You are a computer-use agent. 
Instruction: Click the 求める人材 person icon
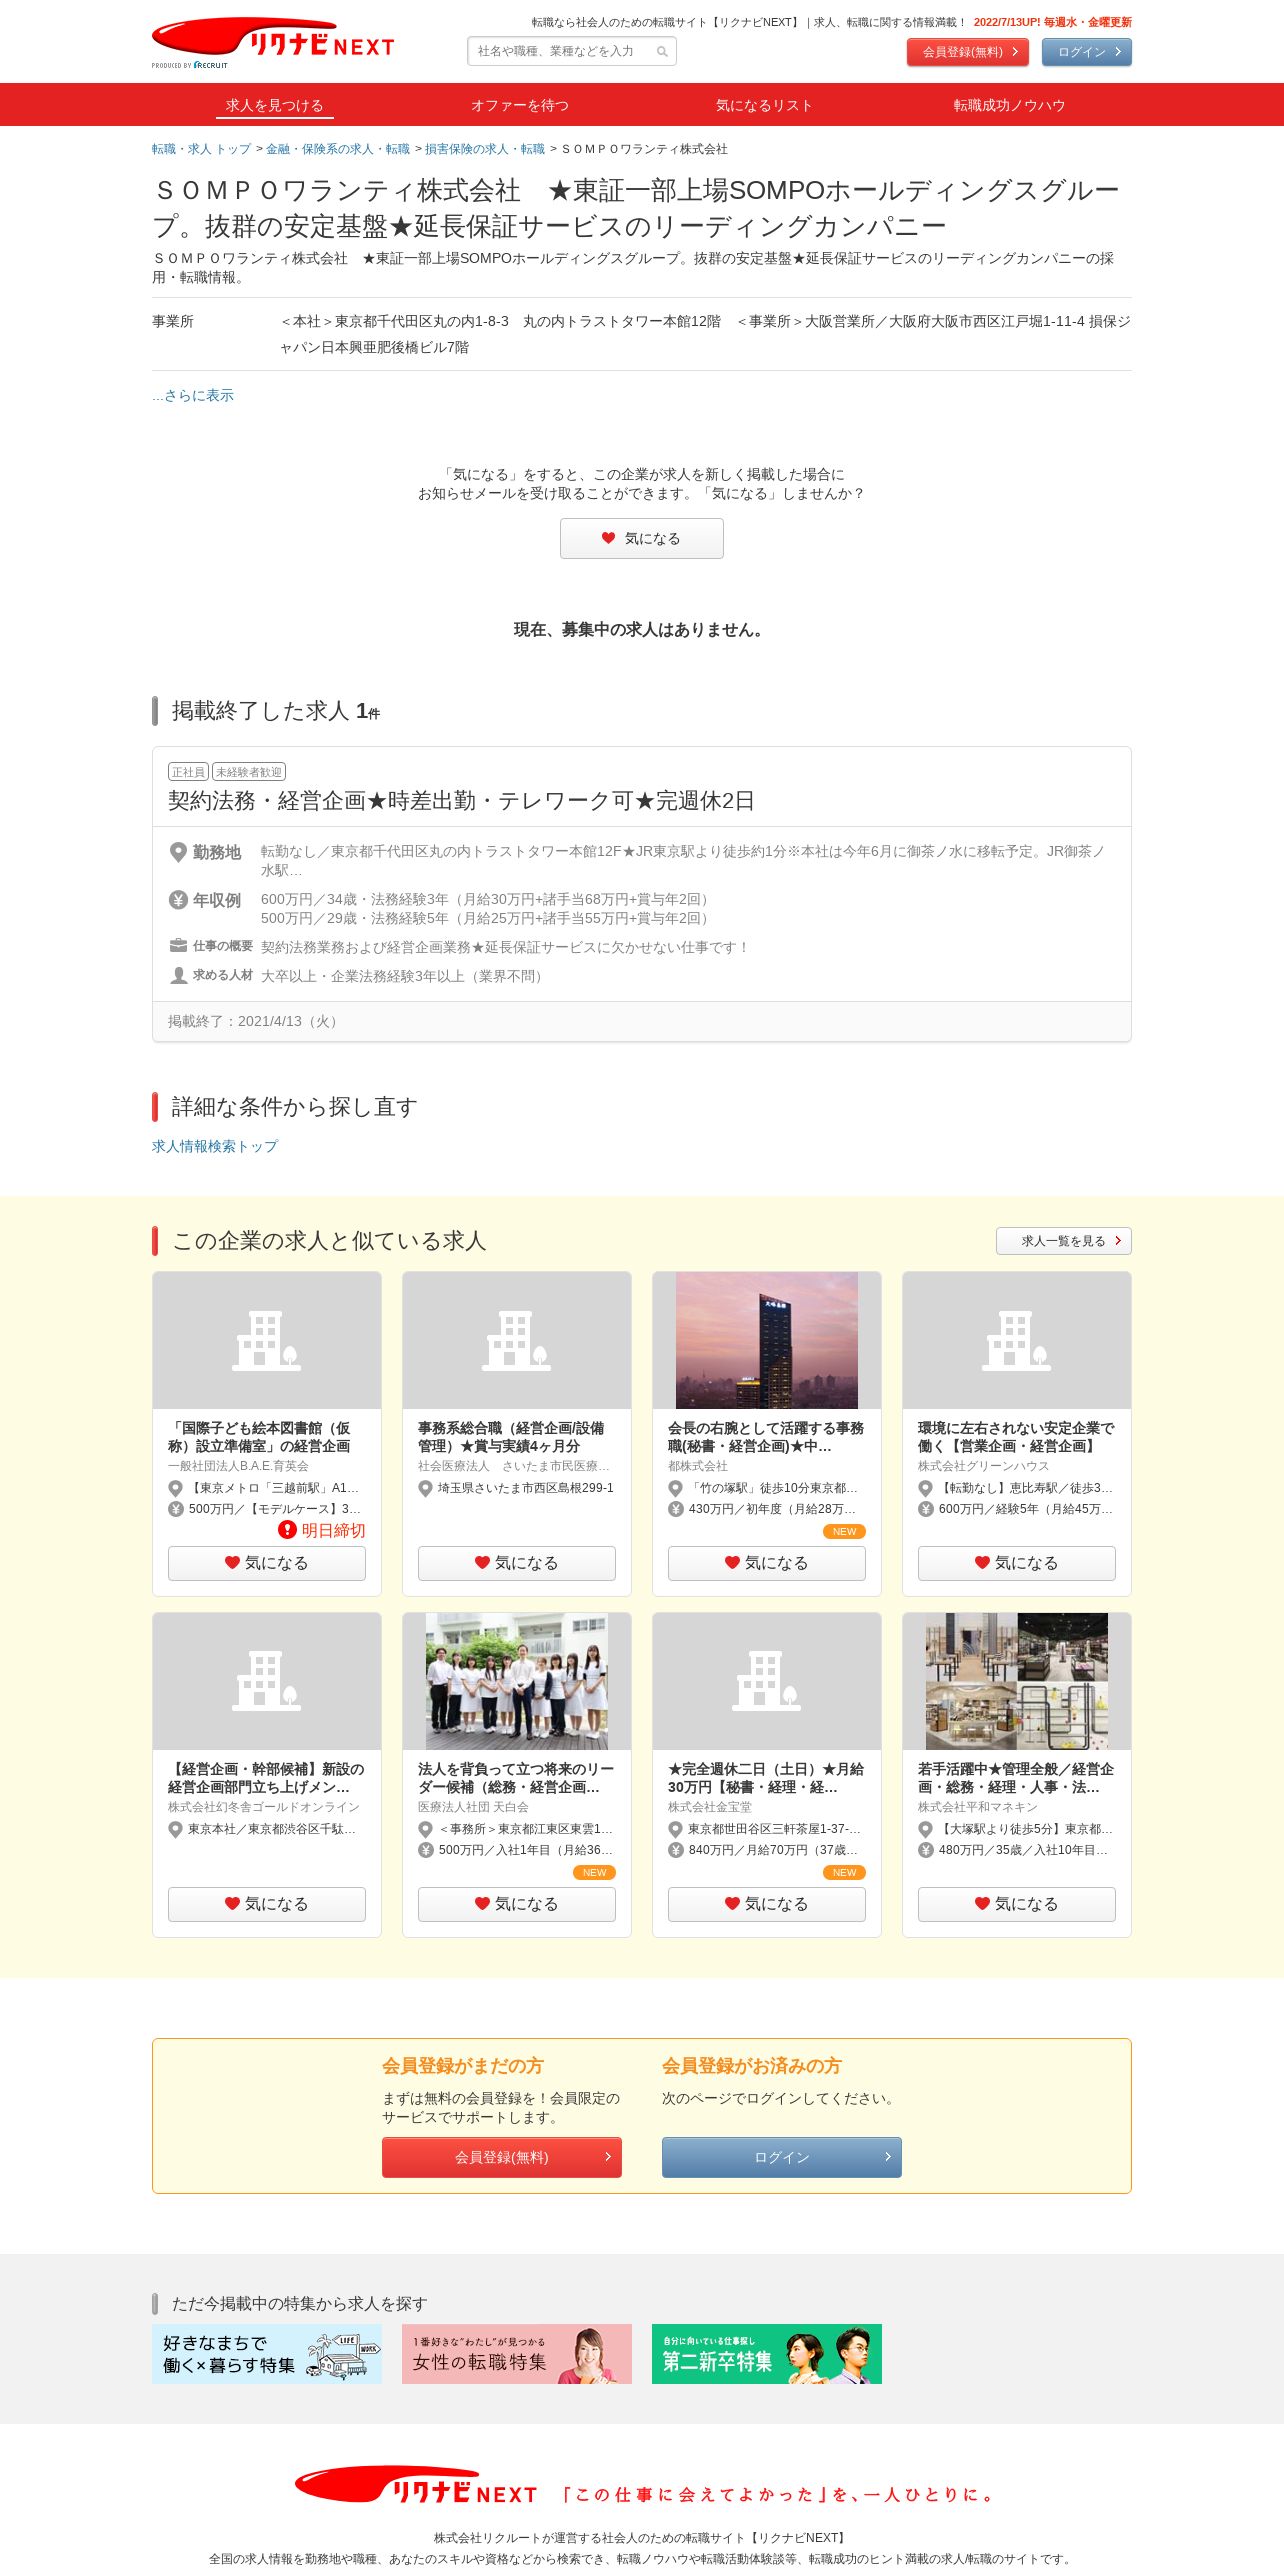(x=178, y=975)
